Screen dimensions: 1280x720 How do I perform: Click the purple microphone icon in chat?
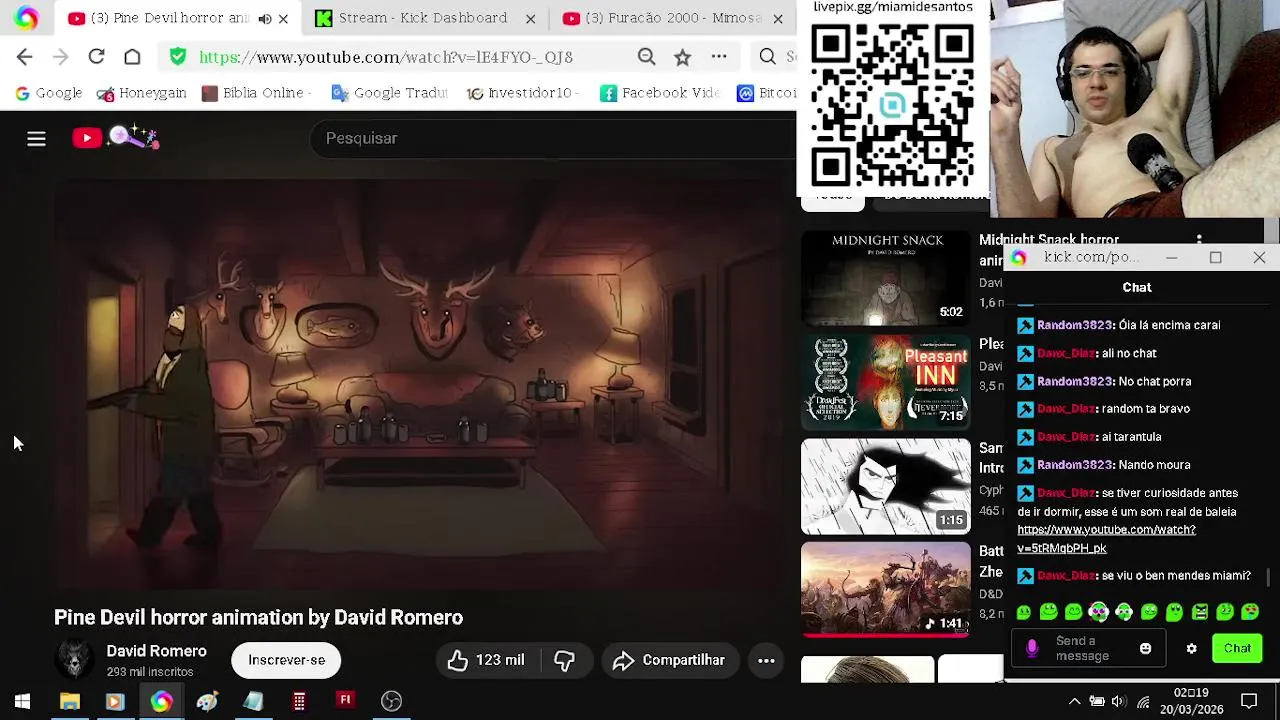tap(1032, 649)
